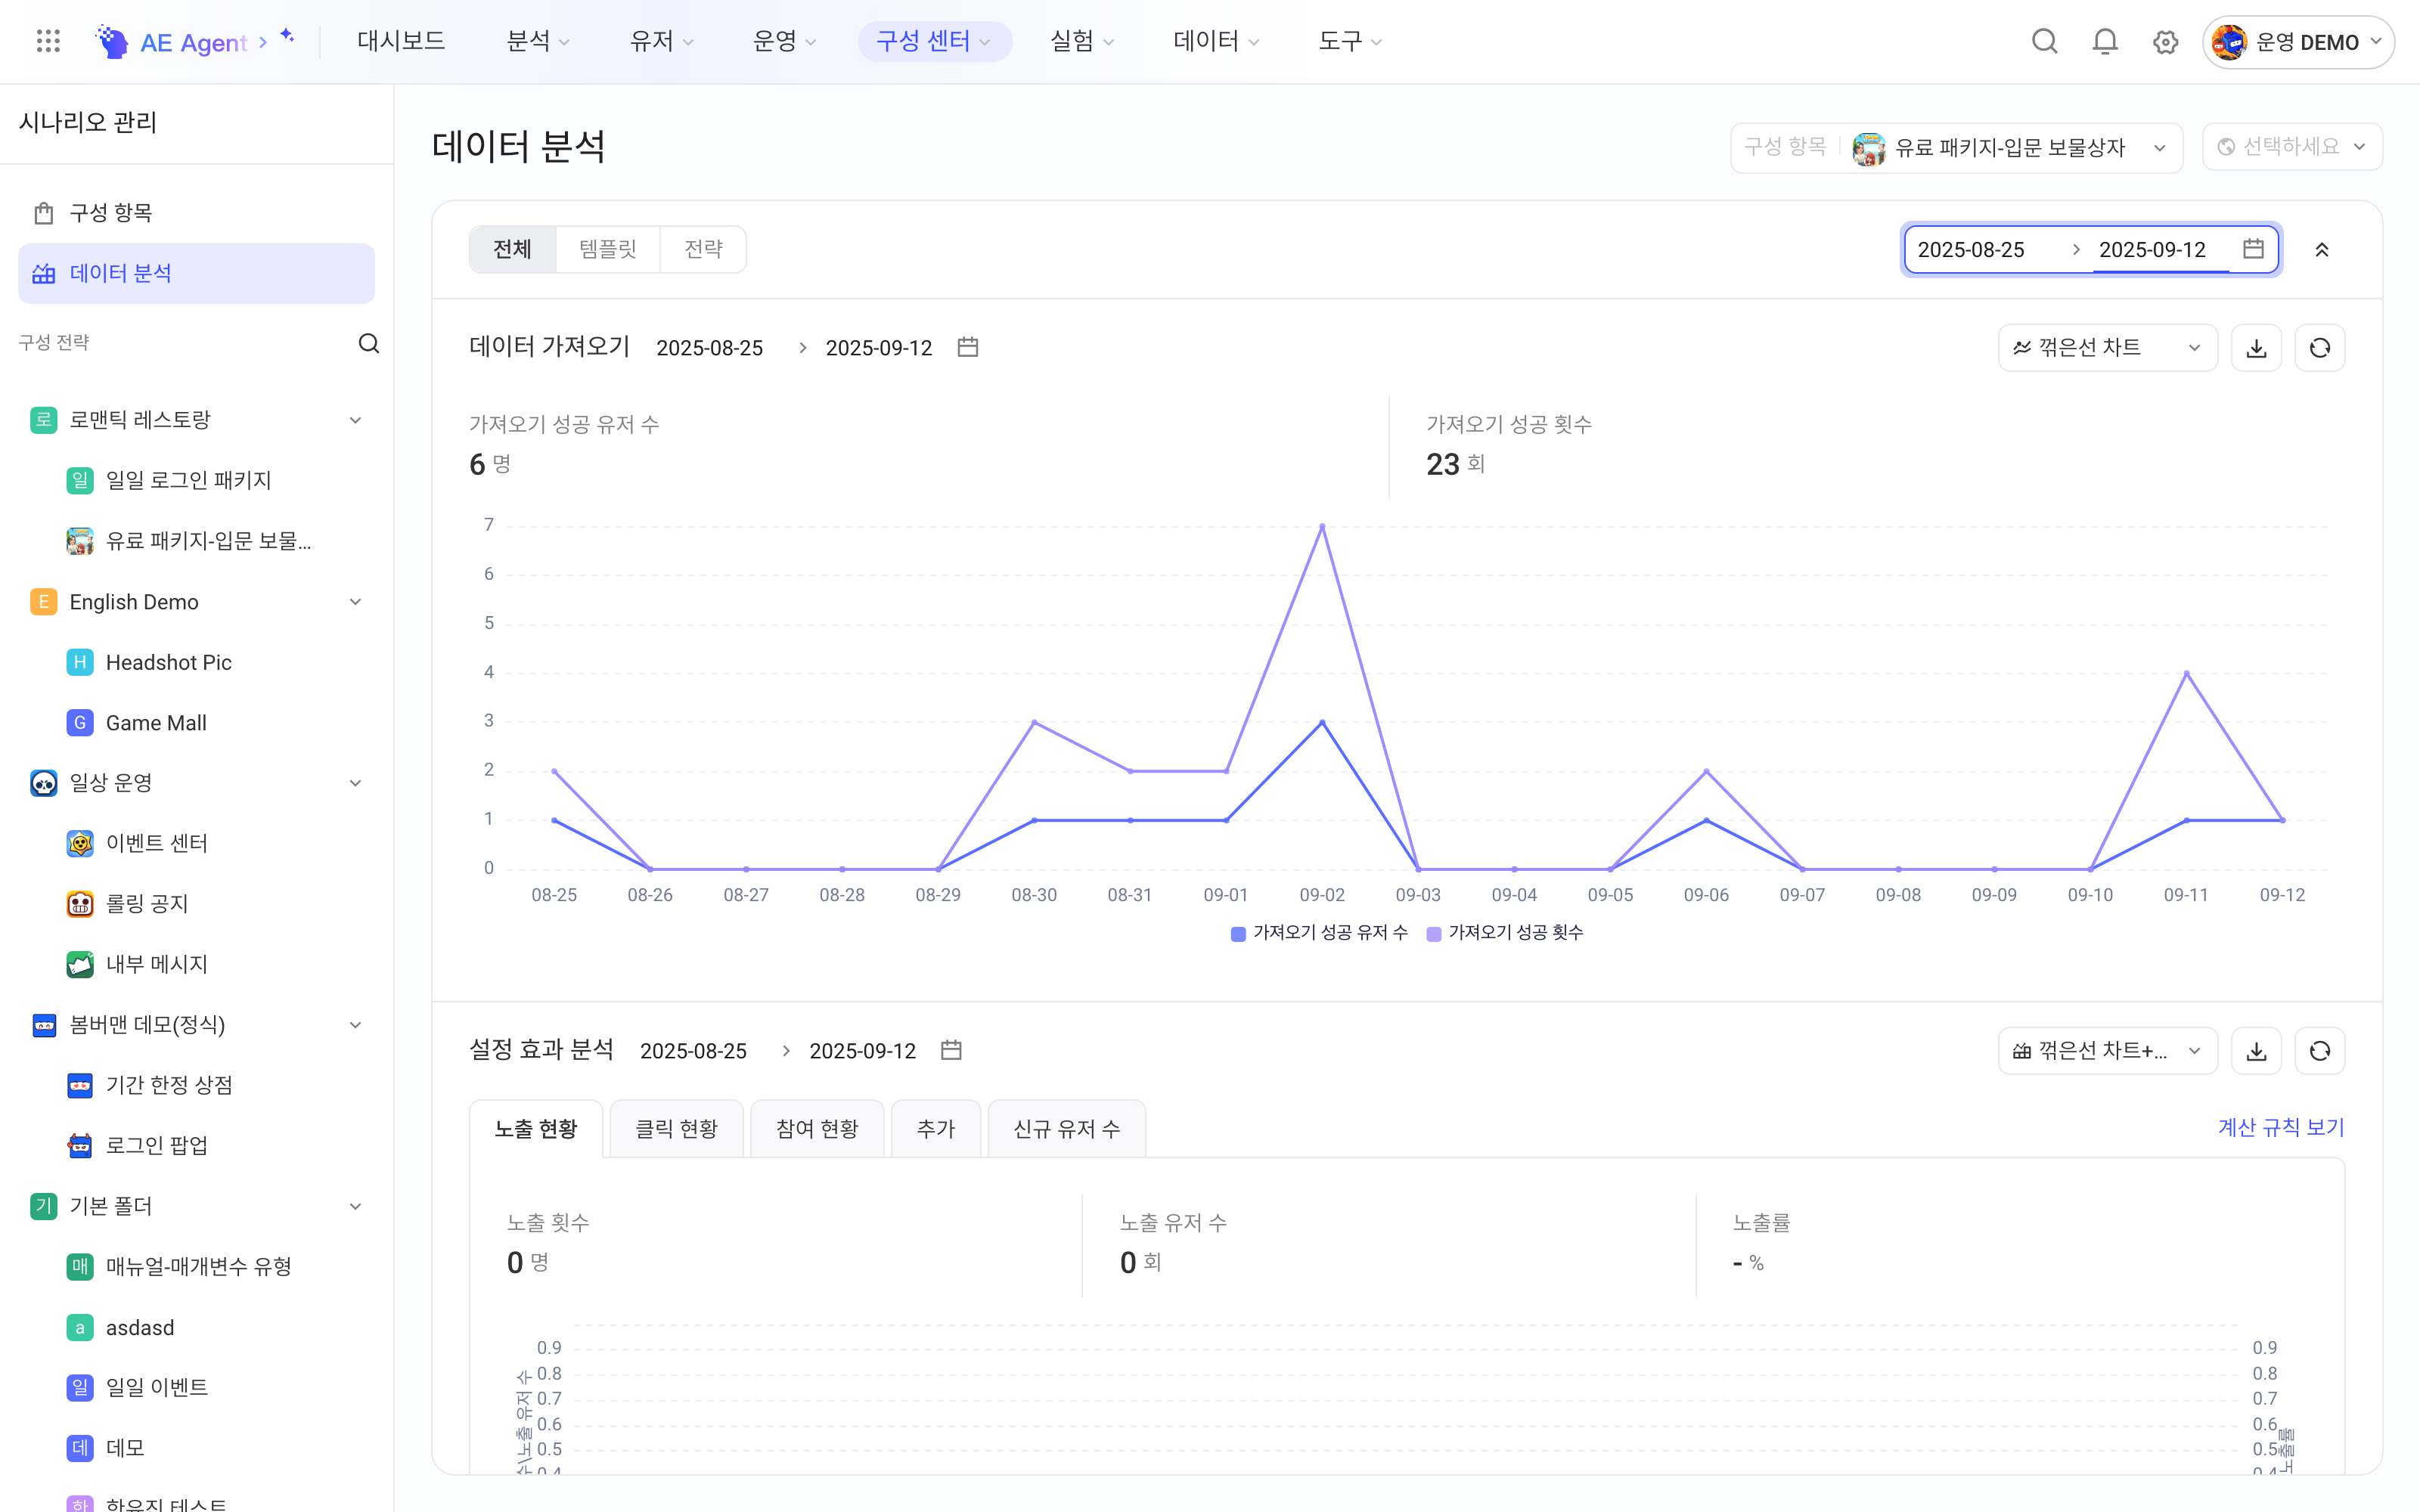Download the 설정 효과 분석 chart data
The image size is (2420, 1512).
click(x=2256, y=1051)
